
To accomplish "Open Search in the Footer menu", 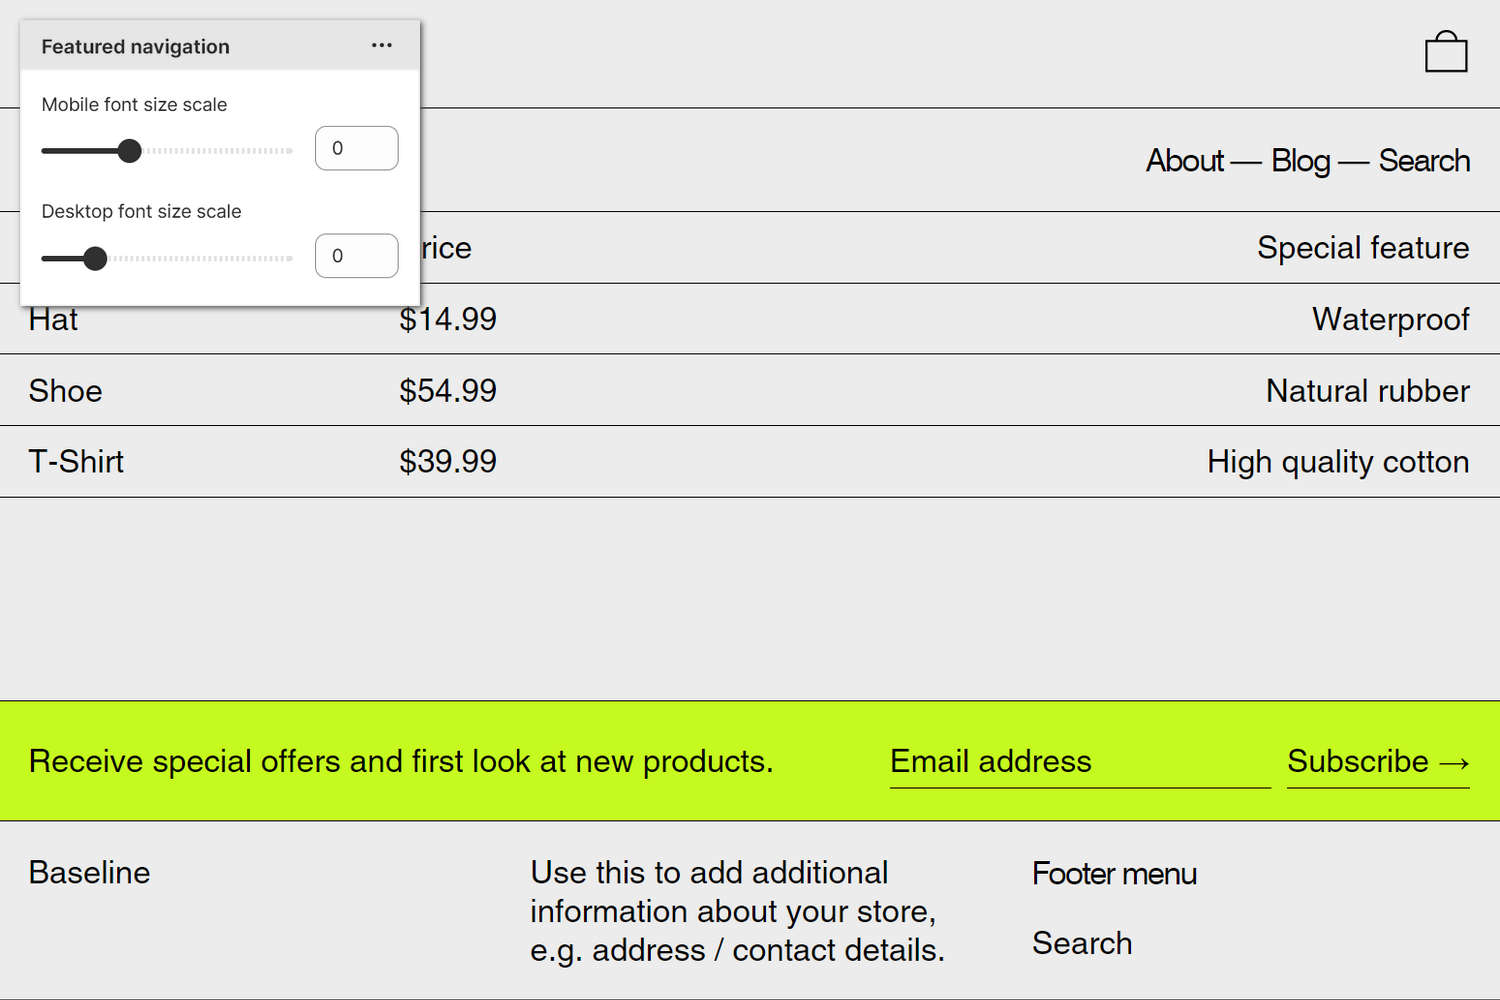I will pyautogui.click(x=1082, y=942).
